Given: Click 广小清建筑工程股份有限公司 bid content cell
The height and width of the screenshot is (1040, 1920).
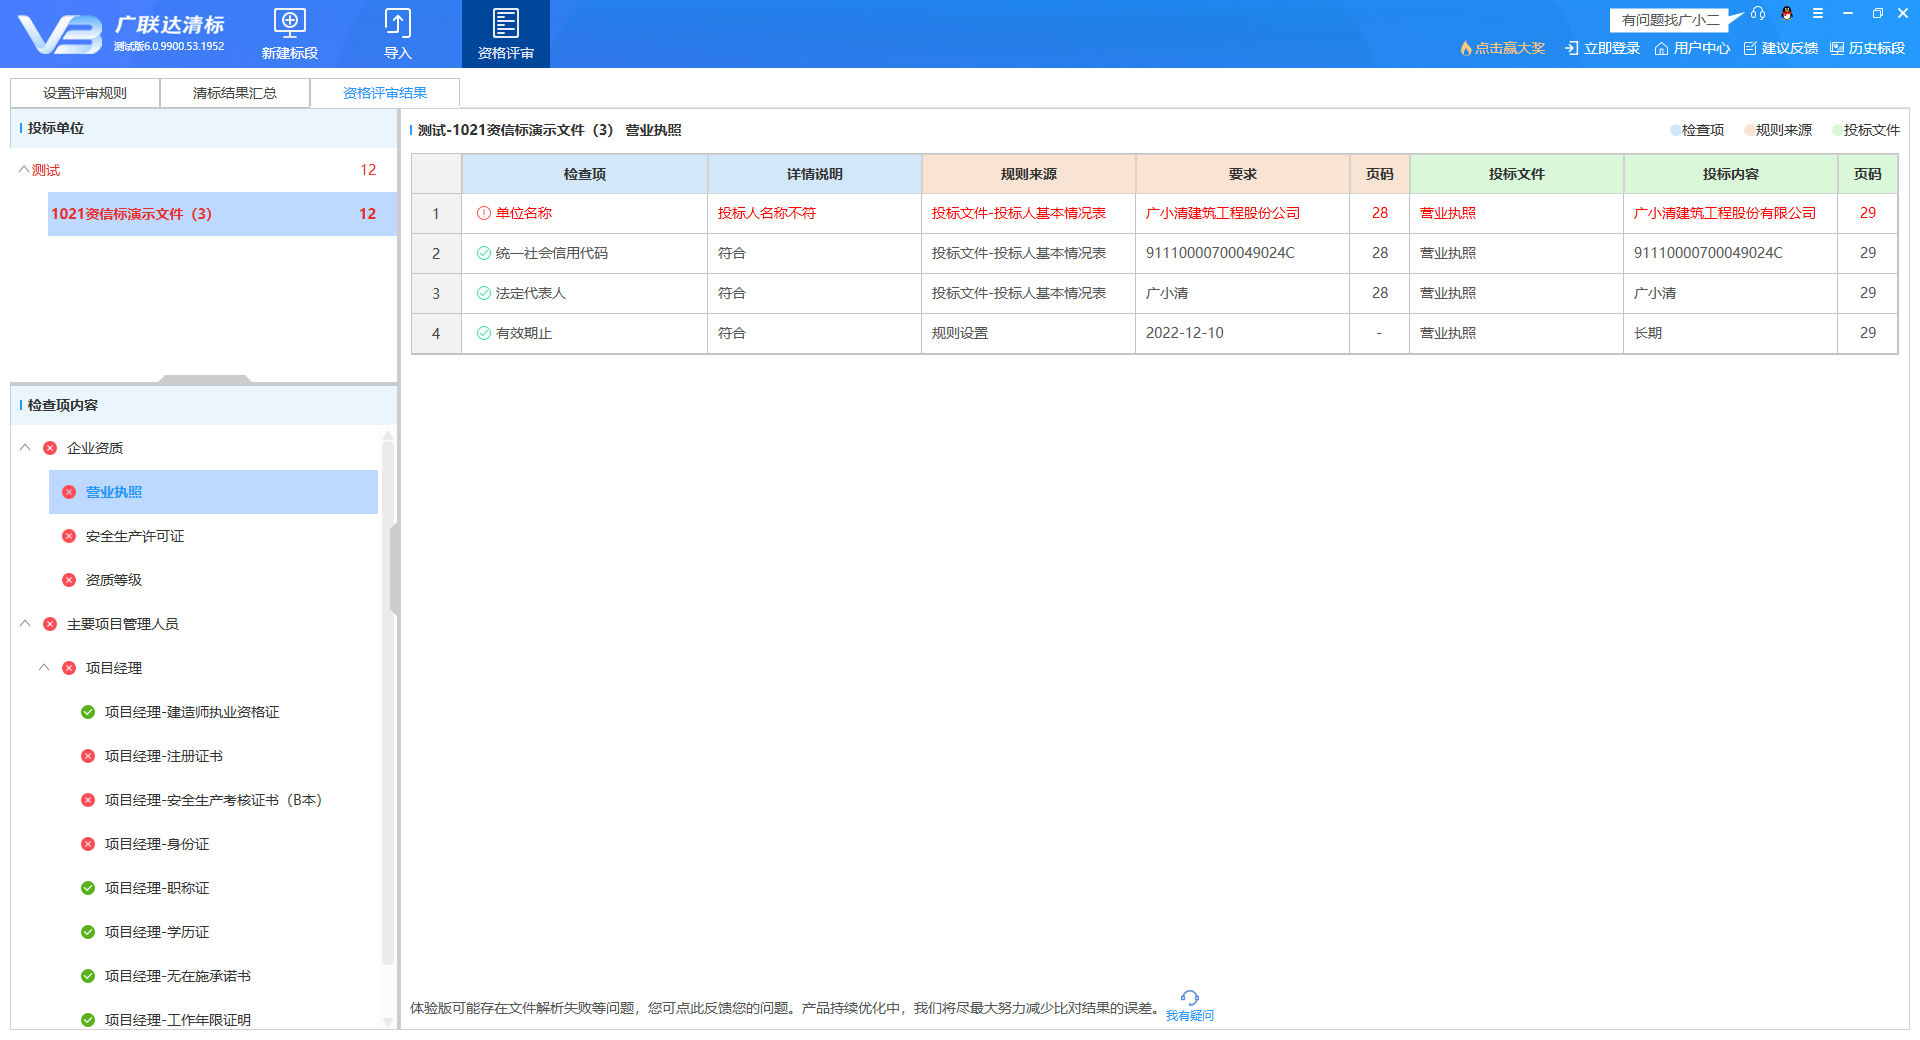Looking at the screenshot, I should pos(1731,213).
